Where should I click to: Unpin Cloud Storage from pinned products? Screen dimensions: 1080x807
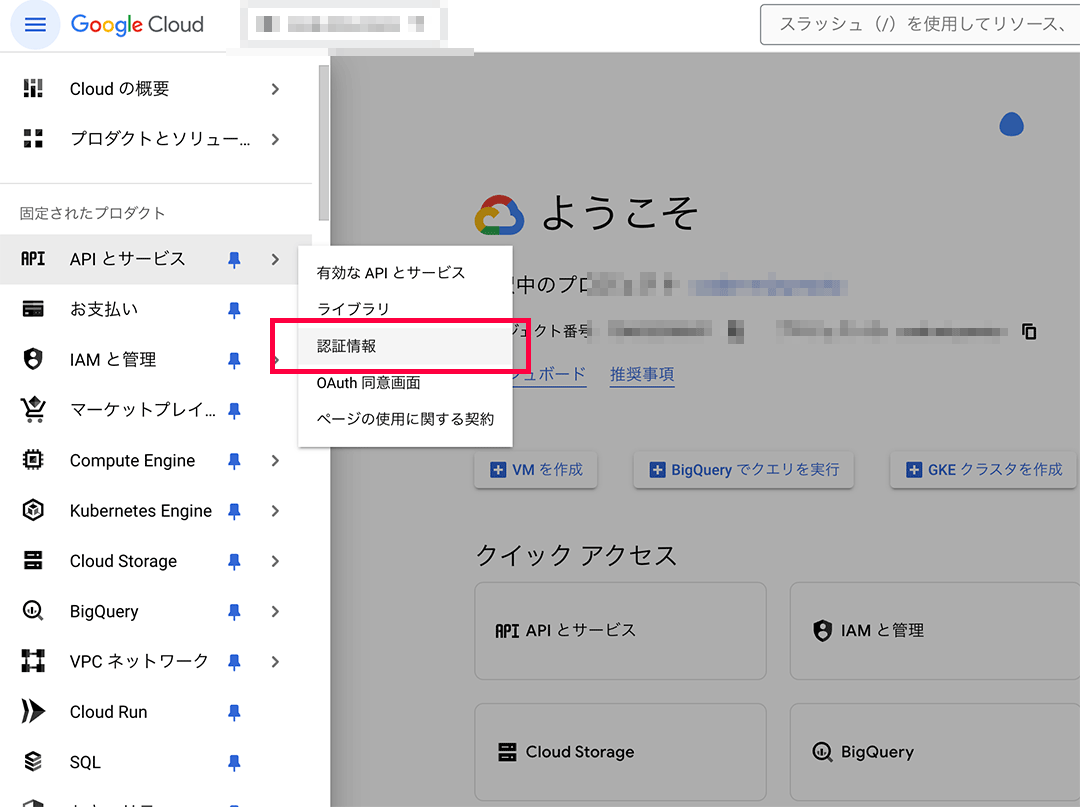(x=234, y=561)
